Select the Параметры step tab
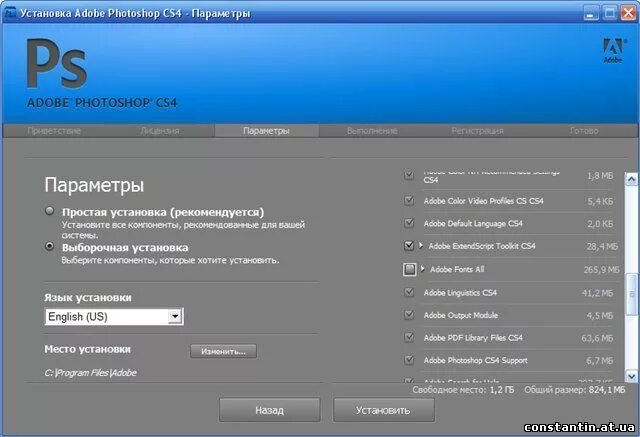The width and height of the screenshot is (640, 437). [x=266, y=131]
